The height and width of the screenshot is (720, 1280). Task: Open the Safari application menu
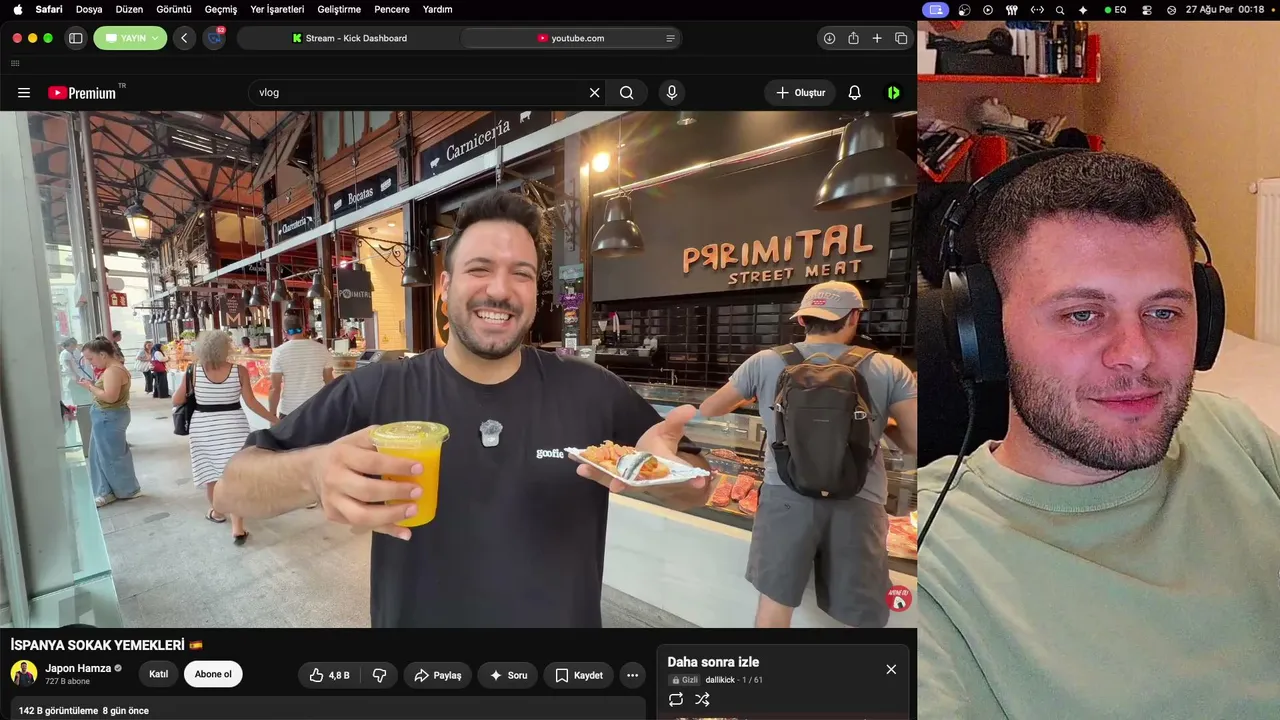pyautogui.click(x=49, y=9)
